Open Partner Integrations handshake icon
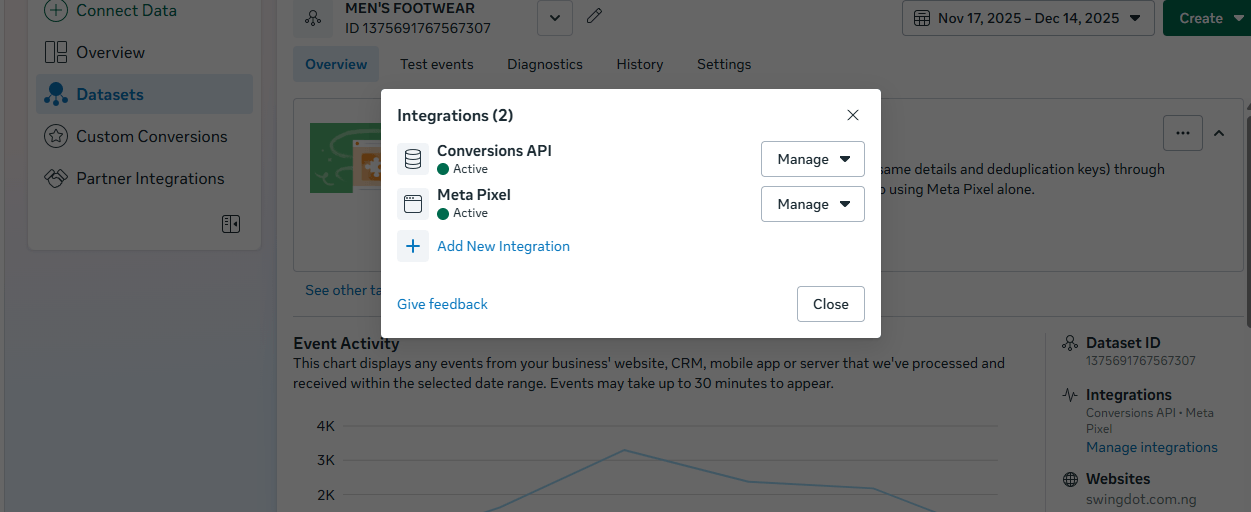The width and height of the screenshot is (1251, 512). pos(56,178)
